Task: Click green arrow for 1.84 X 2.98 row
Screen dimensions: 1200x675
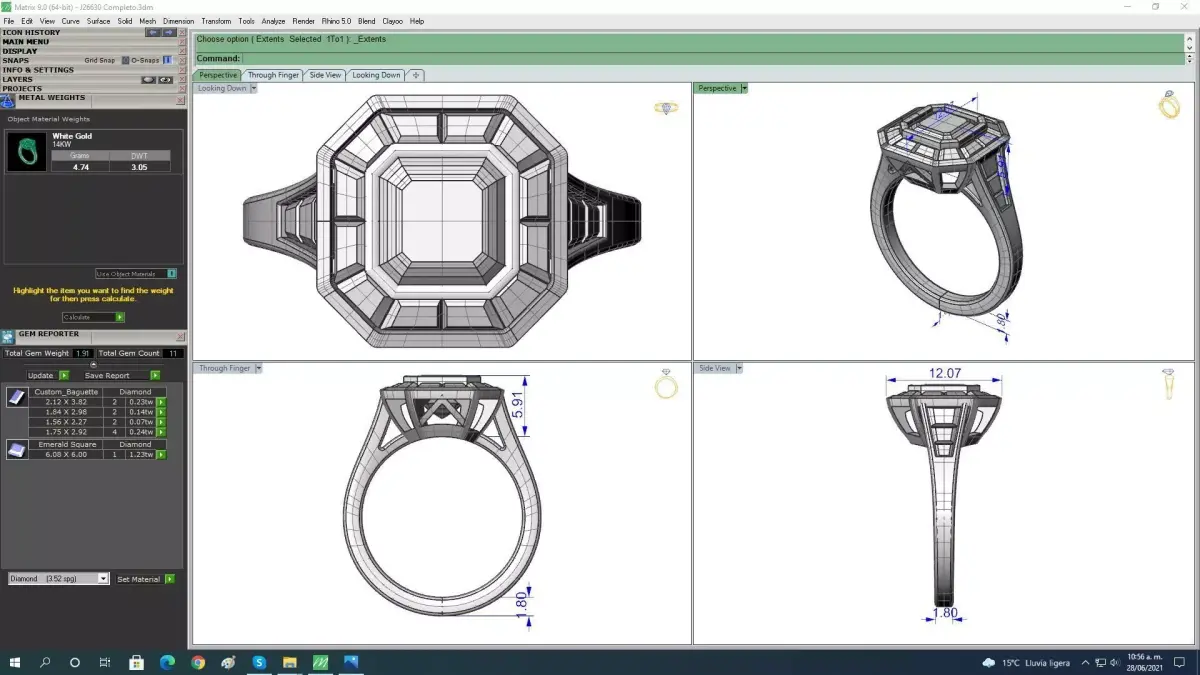Action: point(160,412)
